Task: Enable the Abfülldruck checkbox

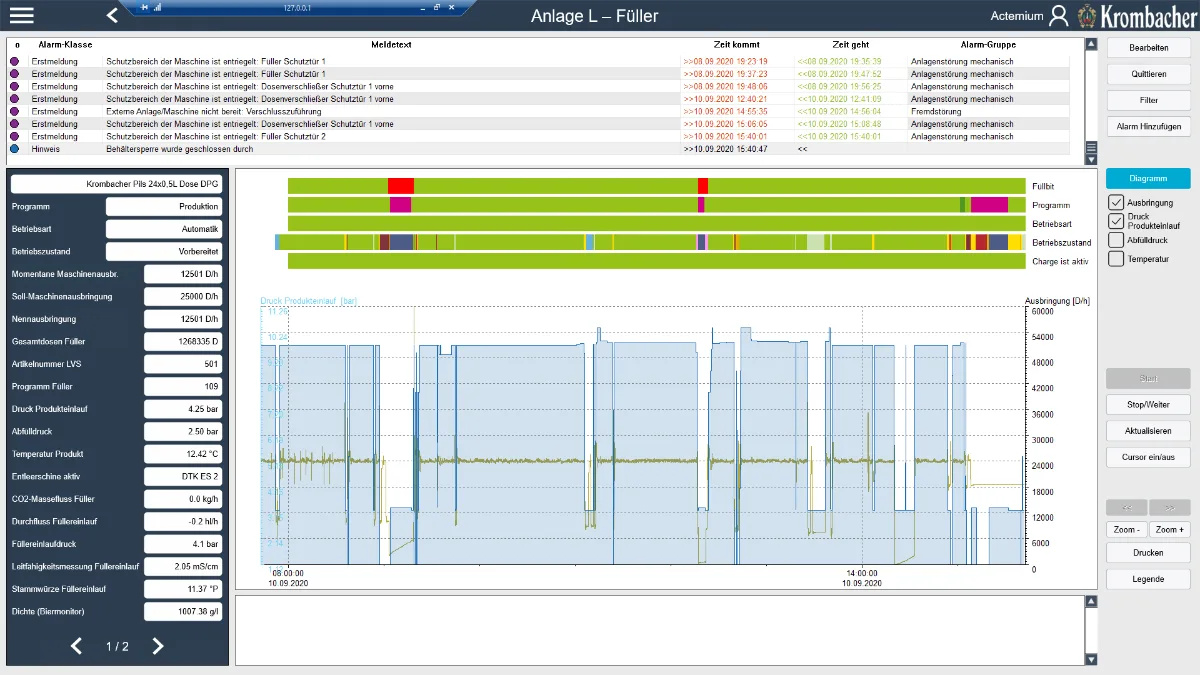Action: (1116, 240)
